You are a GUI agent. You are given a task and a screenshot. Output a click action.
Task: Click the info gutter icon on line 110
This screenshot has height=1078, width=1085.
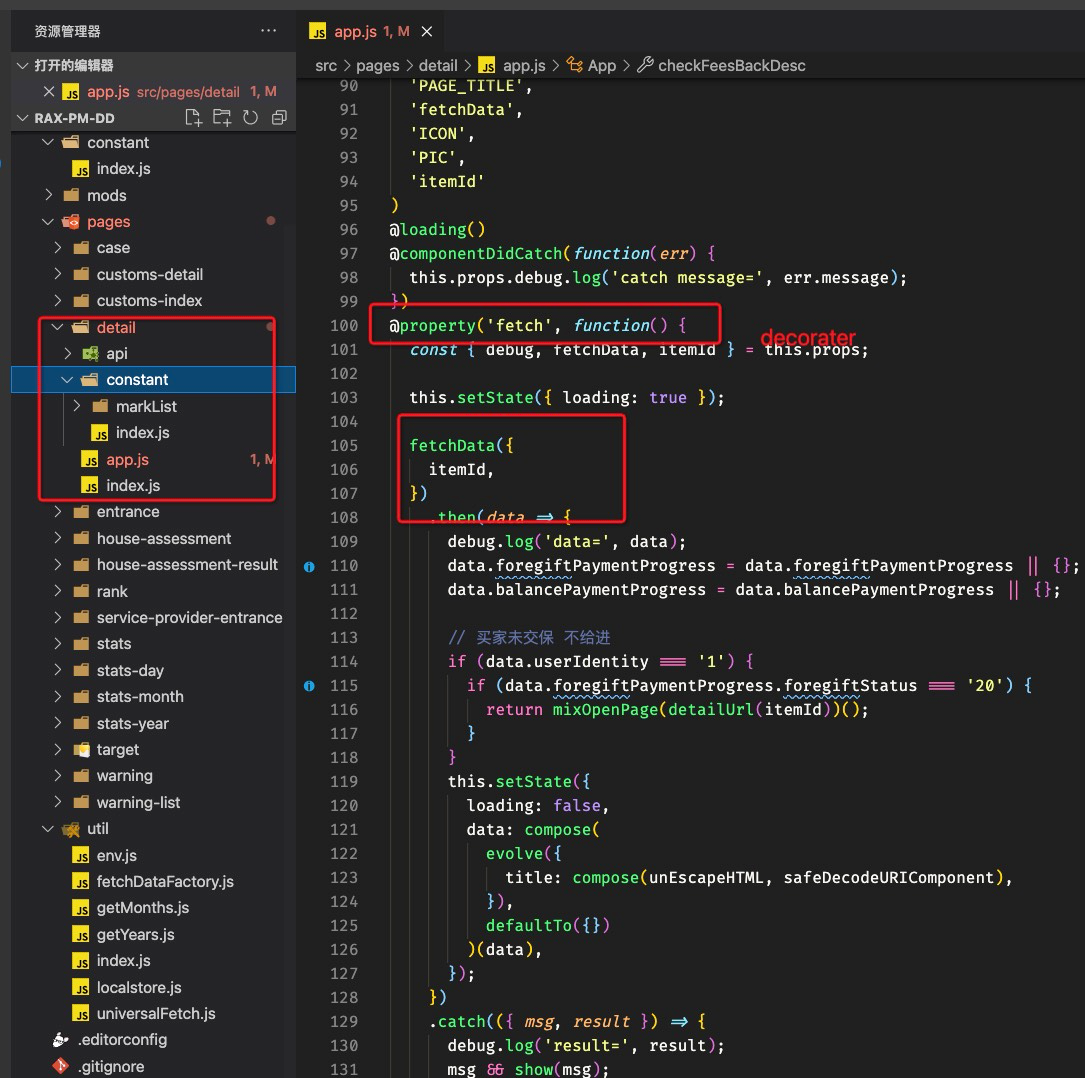click(309, 566)
